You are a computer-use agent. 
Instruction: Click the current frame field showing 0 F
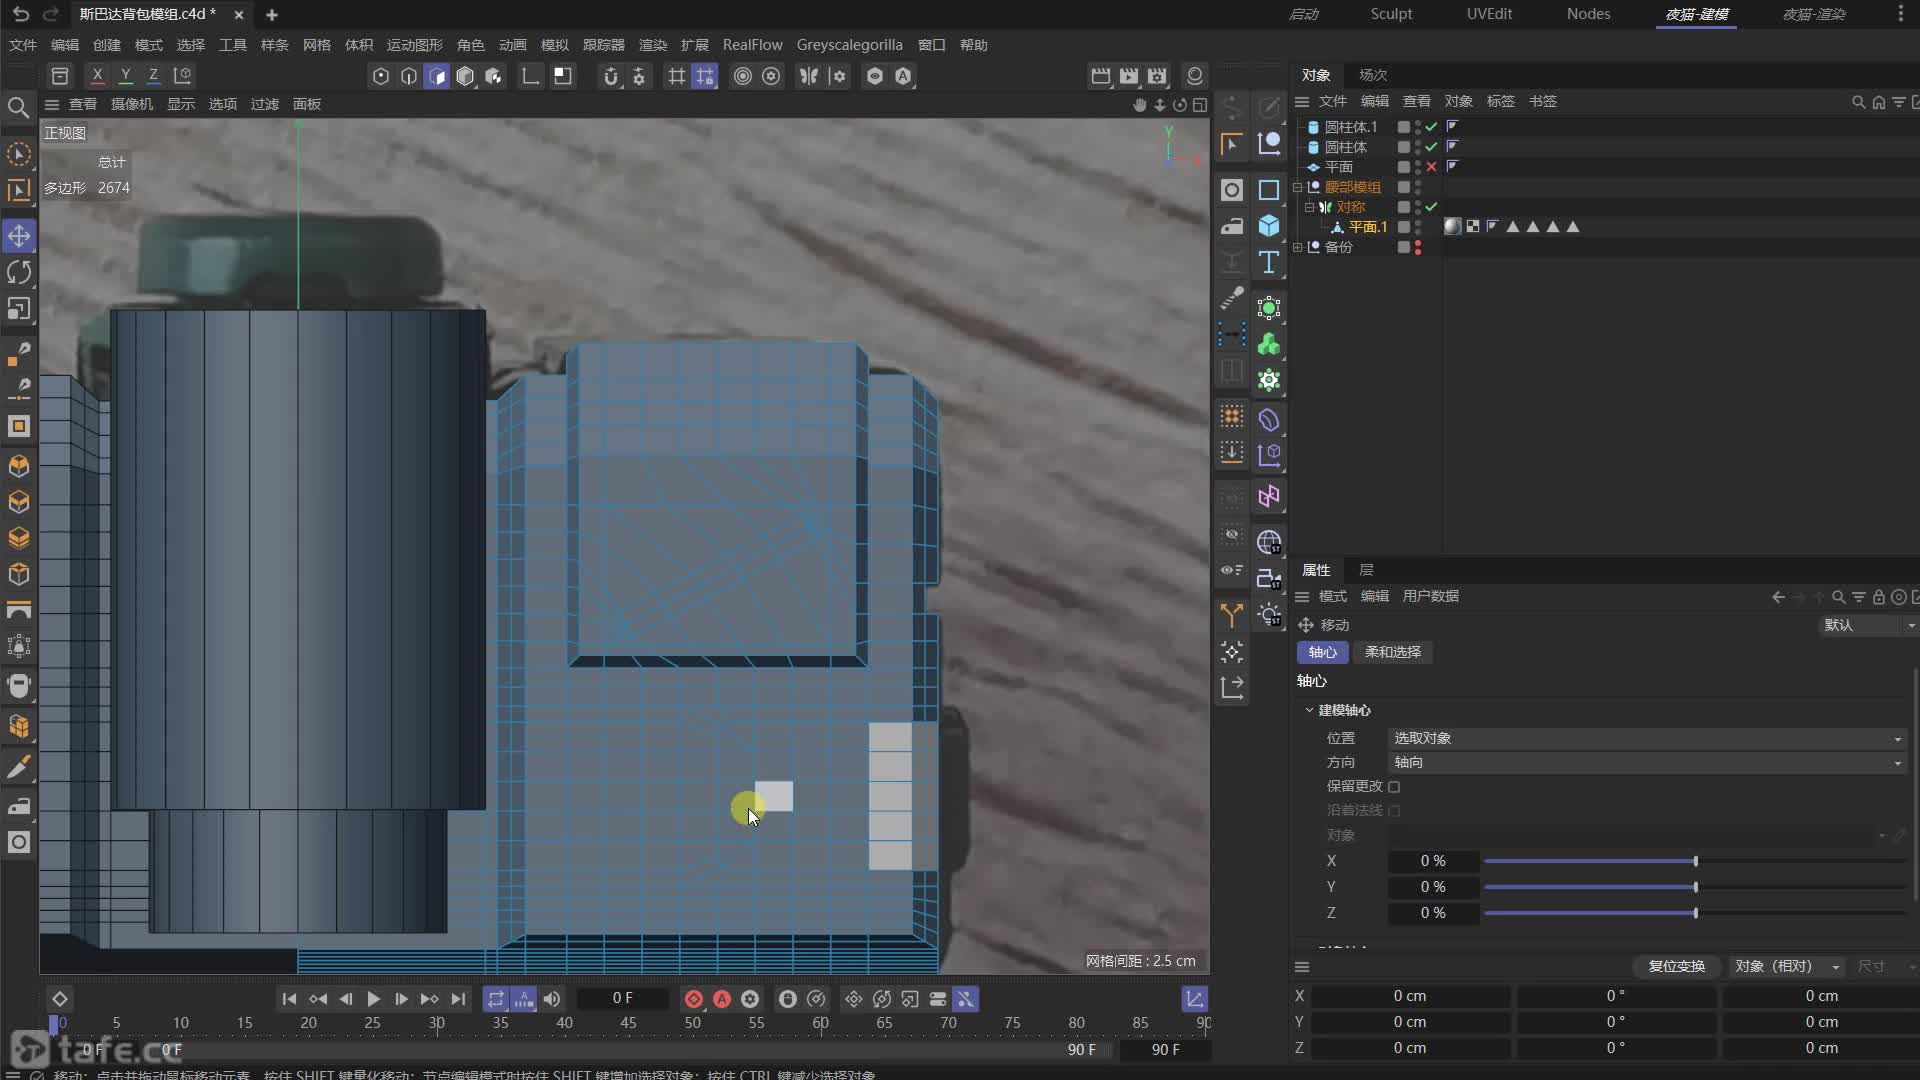coord(623,998)
